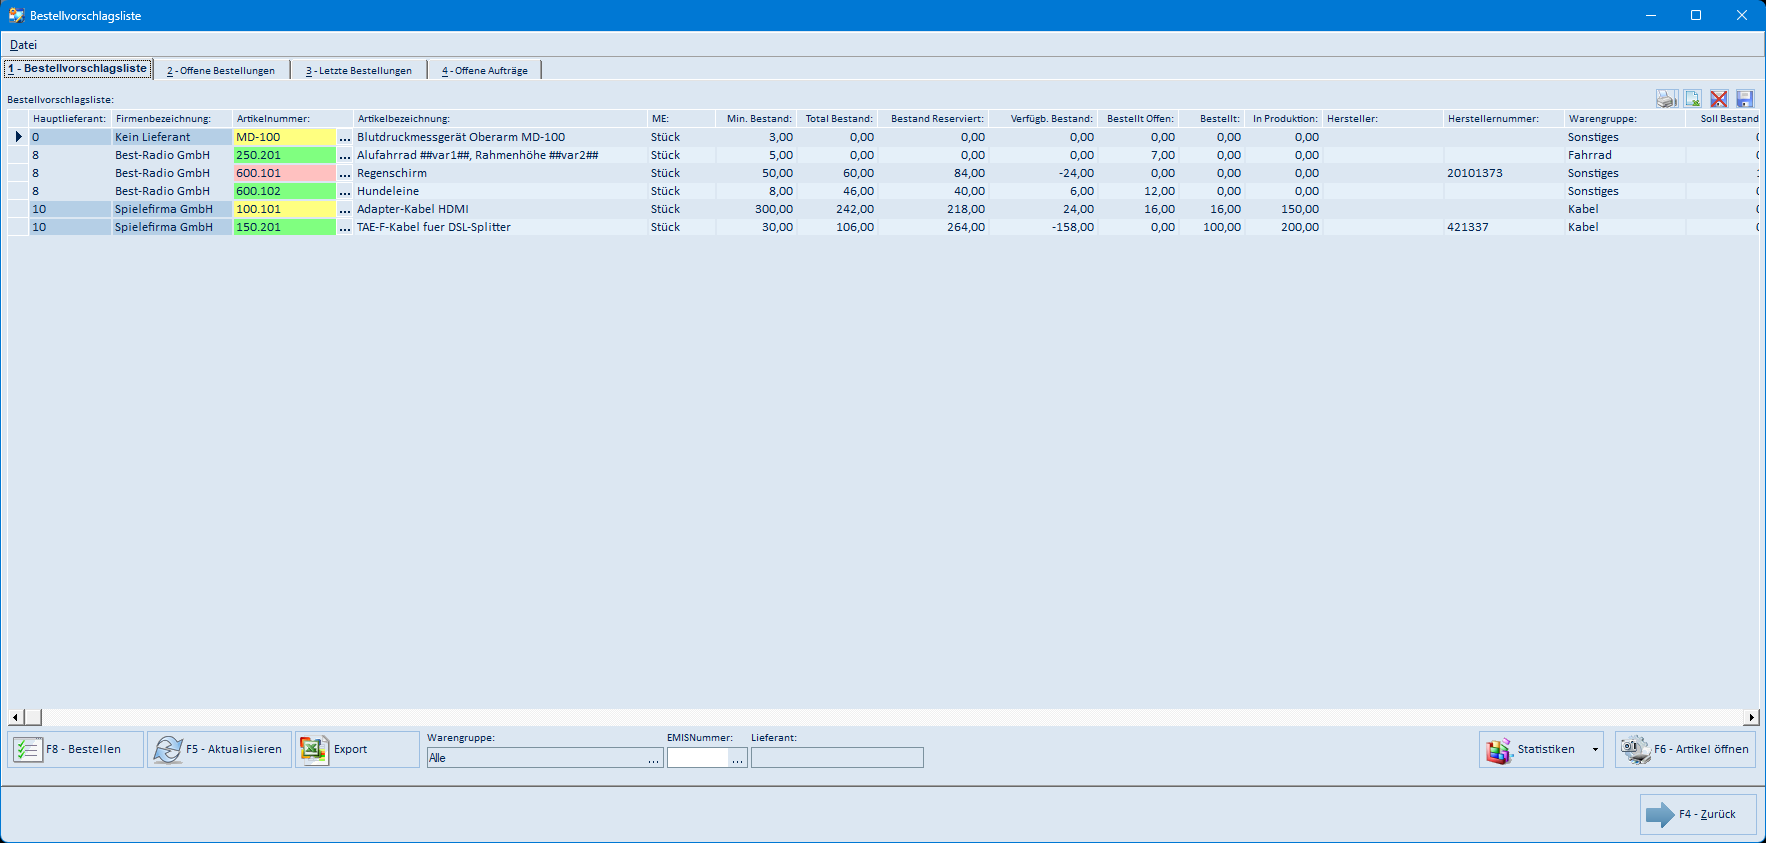
Task: Click the blue arrow icon on F4 - Zurück
Action: click(x=1660, y=814)
